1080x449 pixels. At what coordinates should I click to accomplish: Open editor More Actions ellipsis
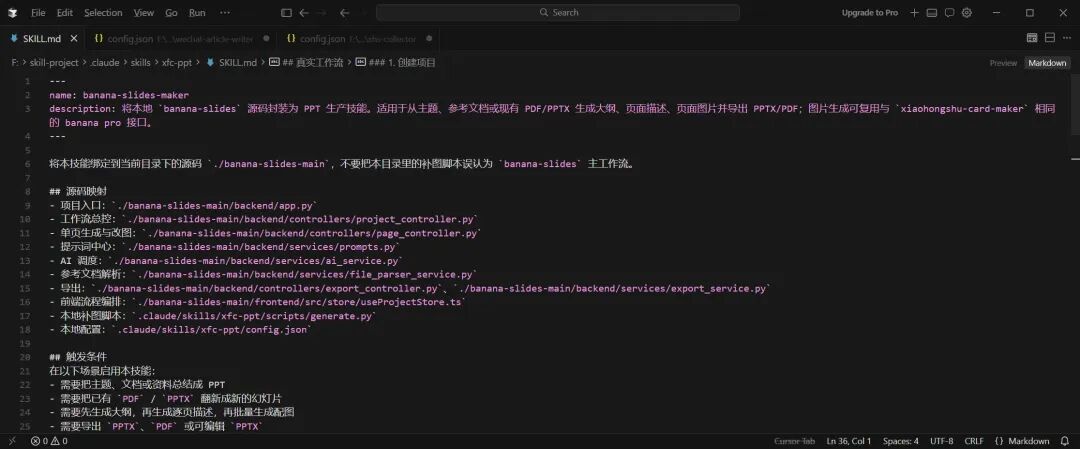pyautogui.click(x=1067, y=38)
